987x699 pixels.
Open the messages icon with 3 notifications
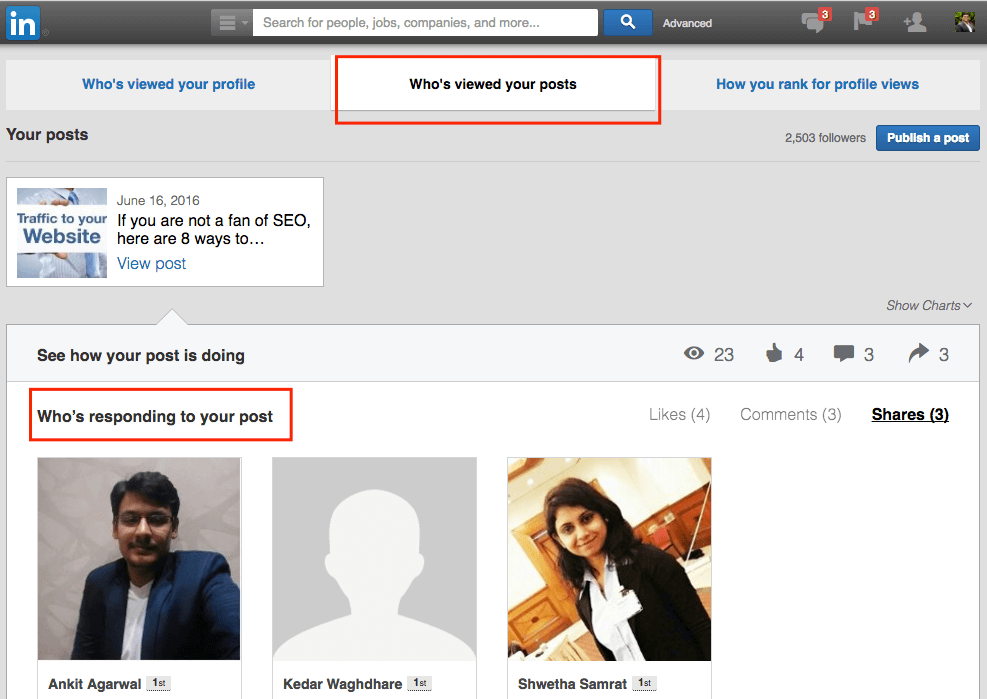pos(814,22)
